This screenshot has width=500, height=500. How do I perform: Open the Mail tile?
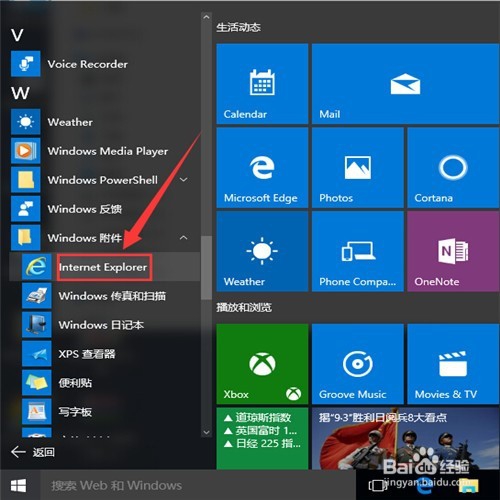(x=405, y=84)
